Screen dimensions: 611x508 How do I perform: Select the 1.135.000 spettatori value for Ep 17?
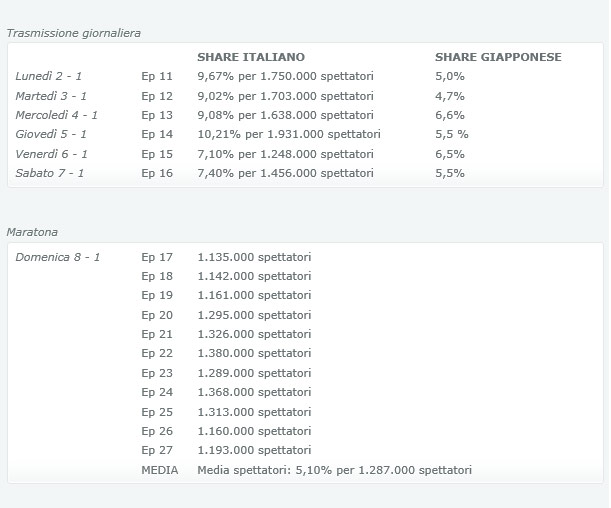tap(254, 257)
